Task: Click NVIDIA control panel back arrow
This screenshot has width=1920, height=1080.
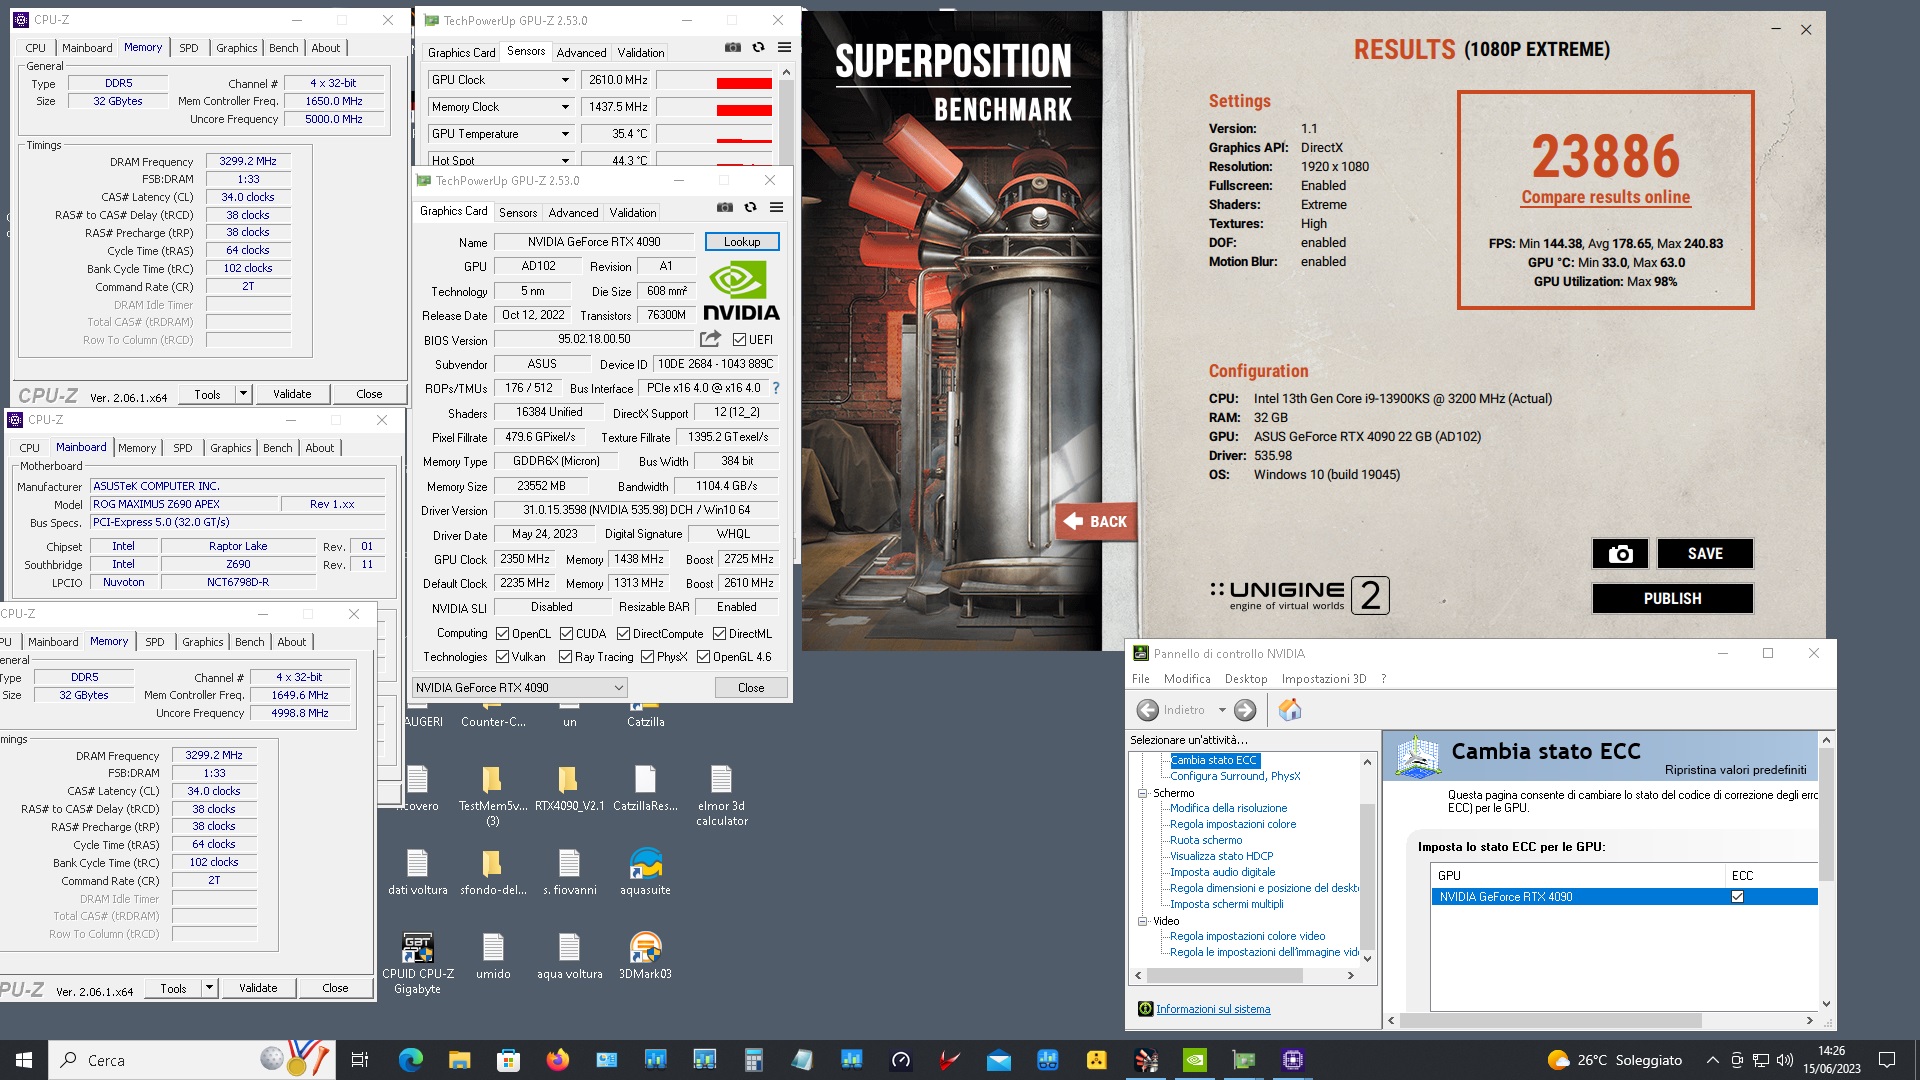Action: (x=1147, y=710)
